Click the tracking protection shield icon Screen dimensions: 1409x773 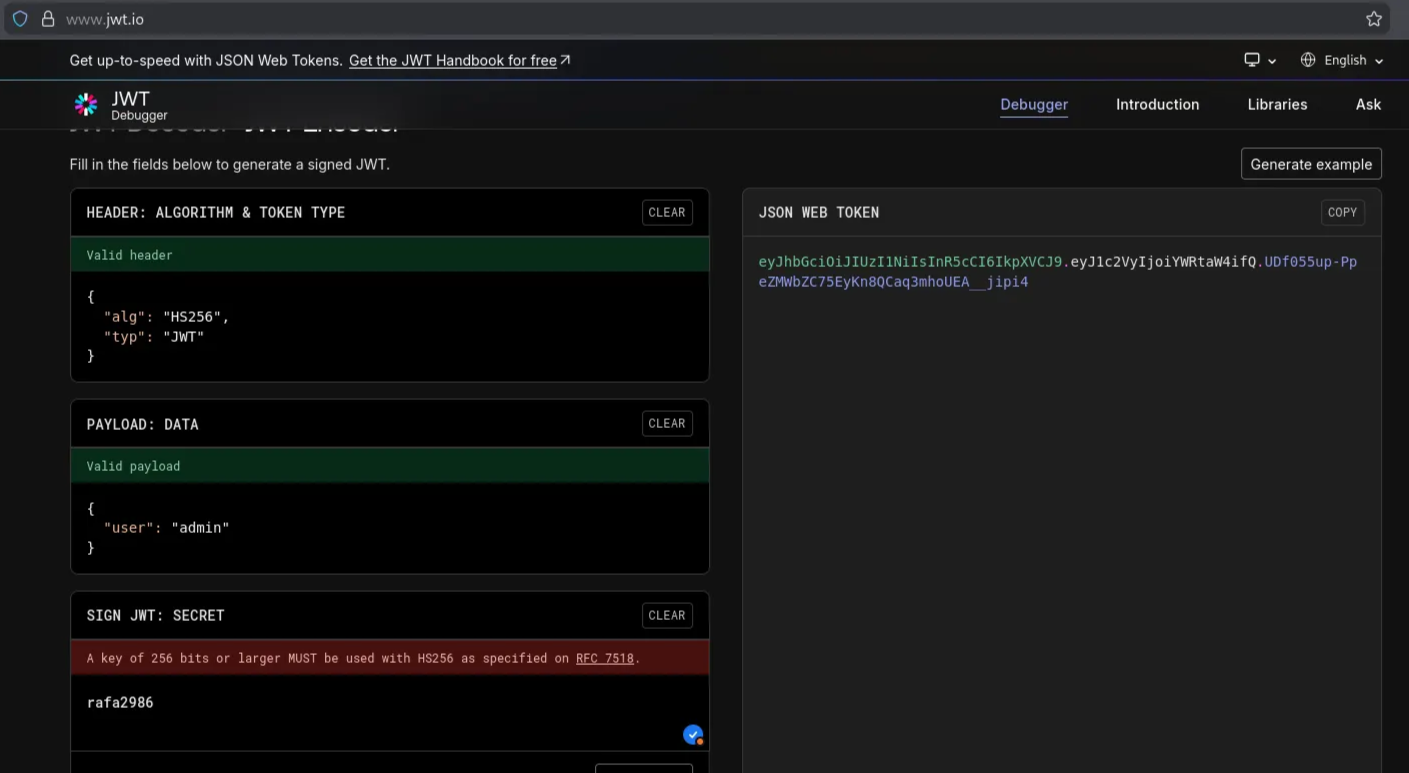(x=20, y=19)
